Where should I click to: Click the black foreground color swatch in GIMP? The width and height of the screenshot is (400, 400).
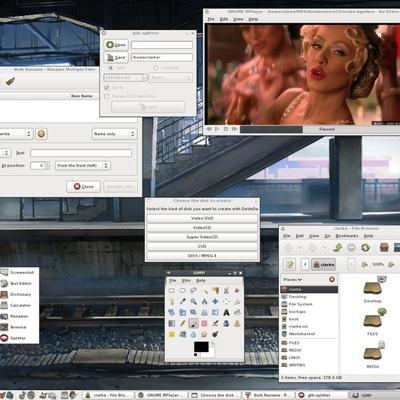pyautogui.click(x=201, y=347)
